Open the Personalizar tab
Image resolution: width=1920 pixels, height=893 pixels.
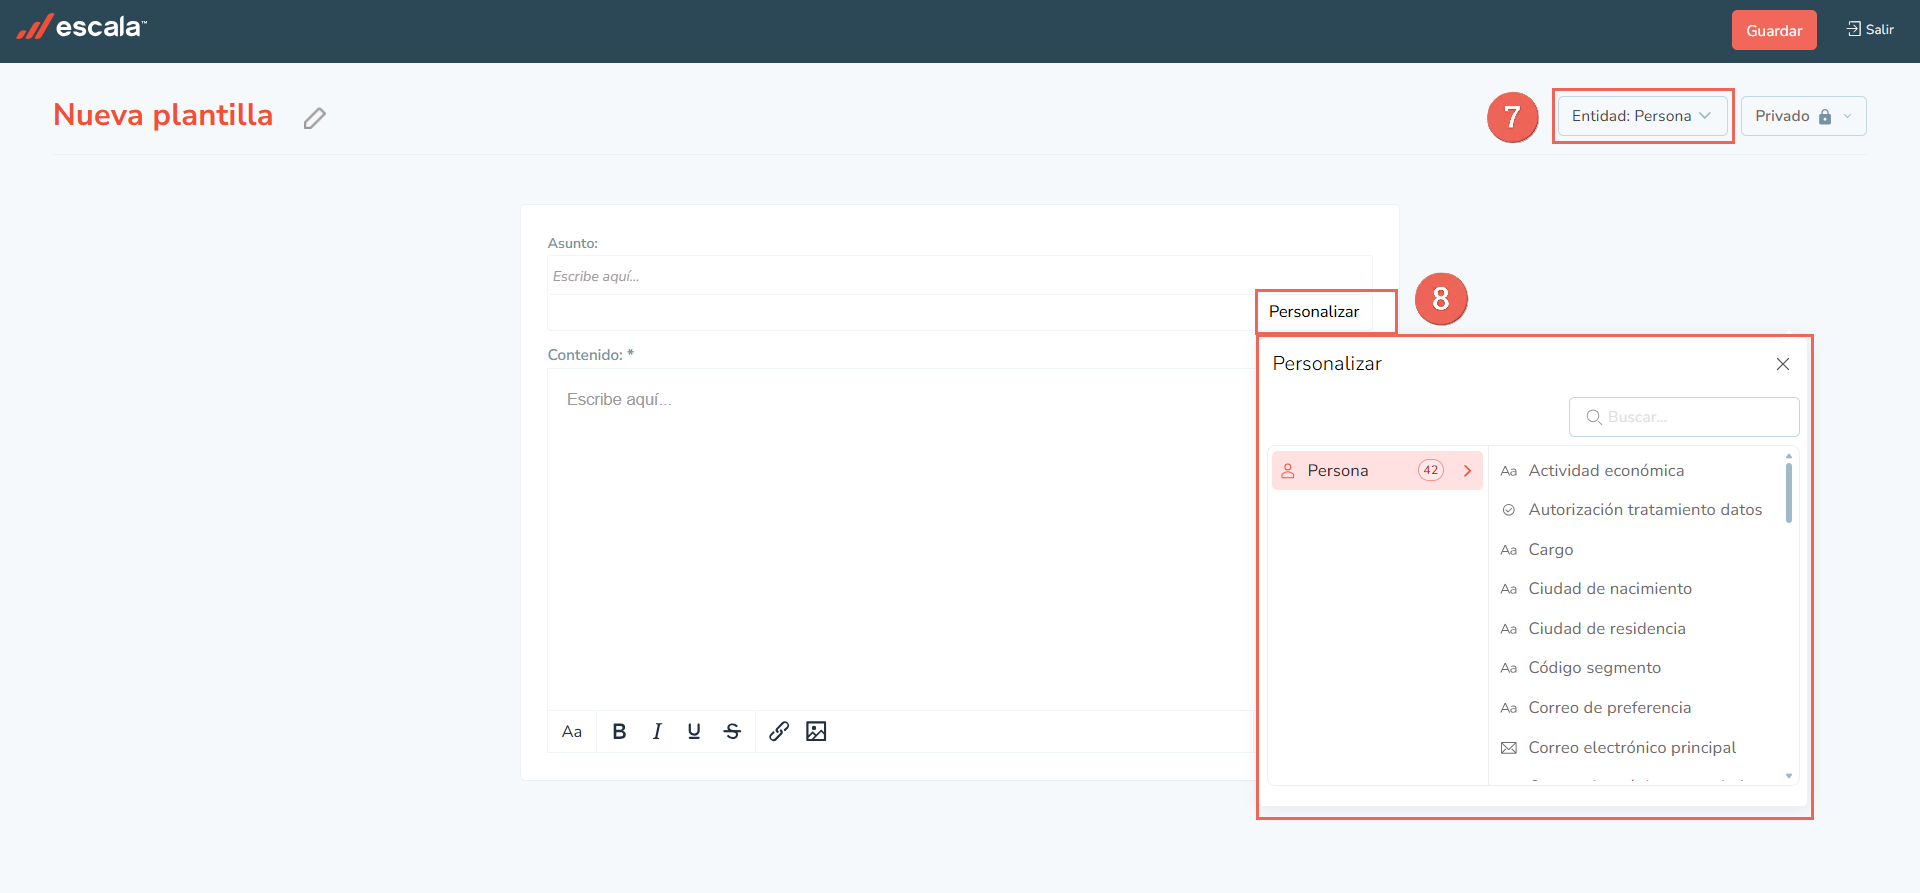[1314, 311]
